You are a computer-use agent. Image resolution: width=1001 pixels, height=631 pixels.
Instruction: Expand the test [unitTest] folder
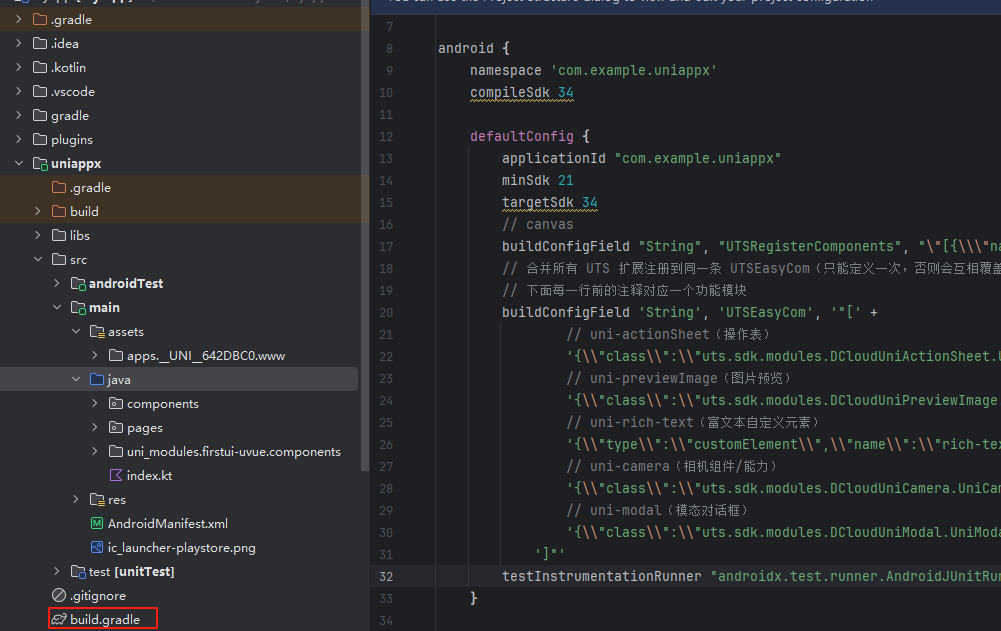point(57,571)
